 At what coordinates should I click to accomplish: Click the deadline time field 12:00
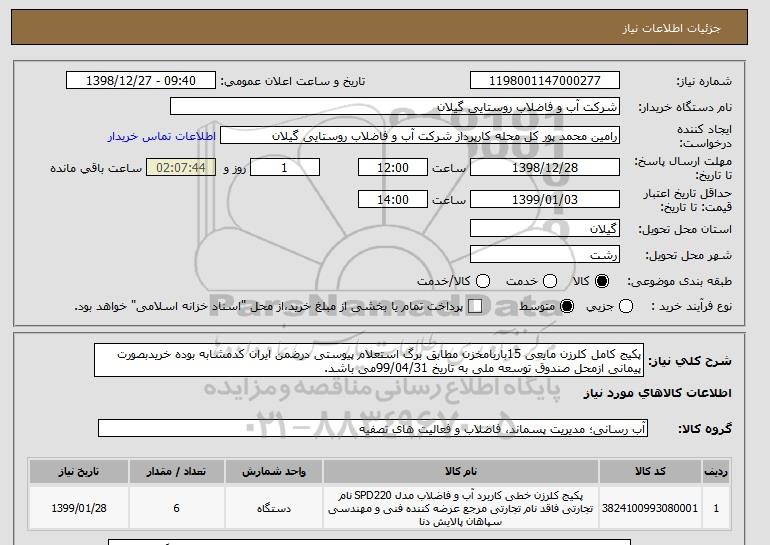click(x=393, y=167)
